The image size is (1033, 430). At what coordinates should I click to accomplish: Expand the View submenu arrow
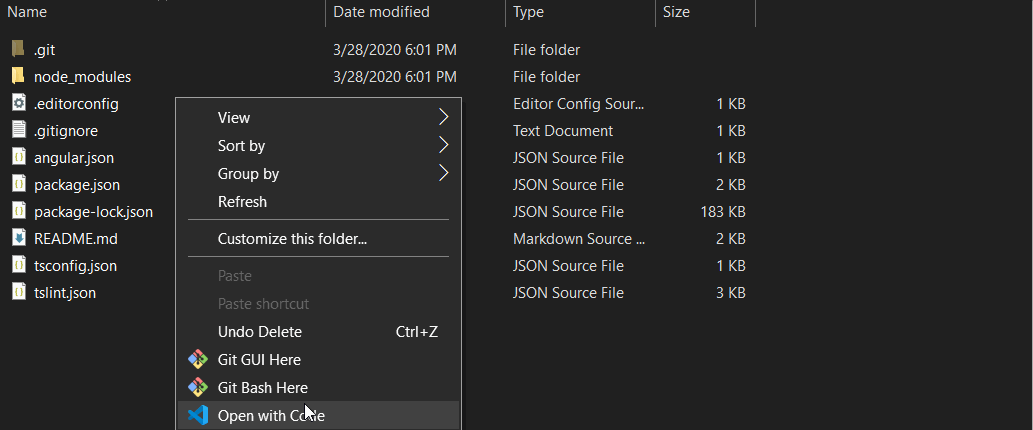(443, 117)
